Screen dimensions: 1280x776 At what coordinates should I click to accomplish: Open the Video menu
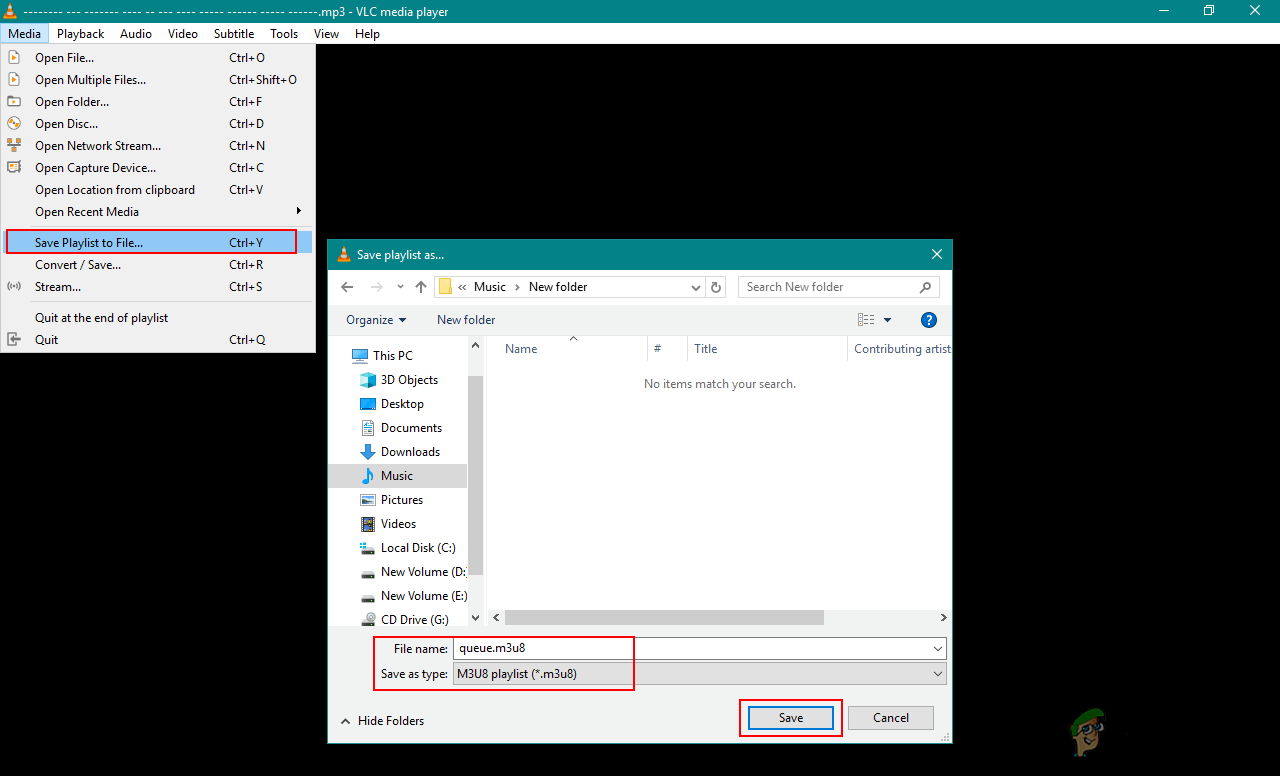click(x=183, y=33)
